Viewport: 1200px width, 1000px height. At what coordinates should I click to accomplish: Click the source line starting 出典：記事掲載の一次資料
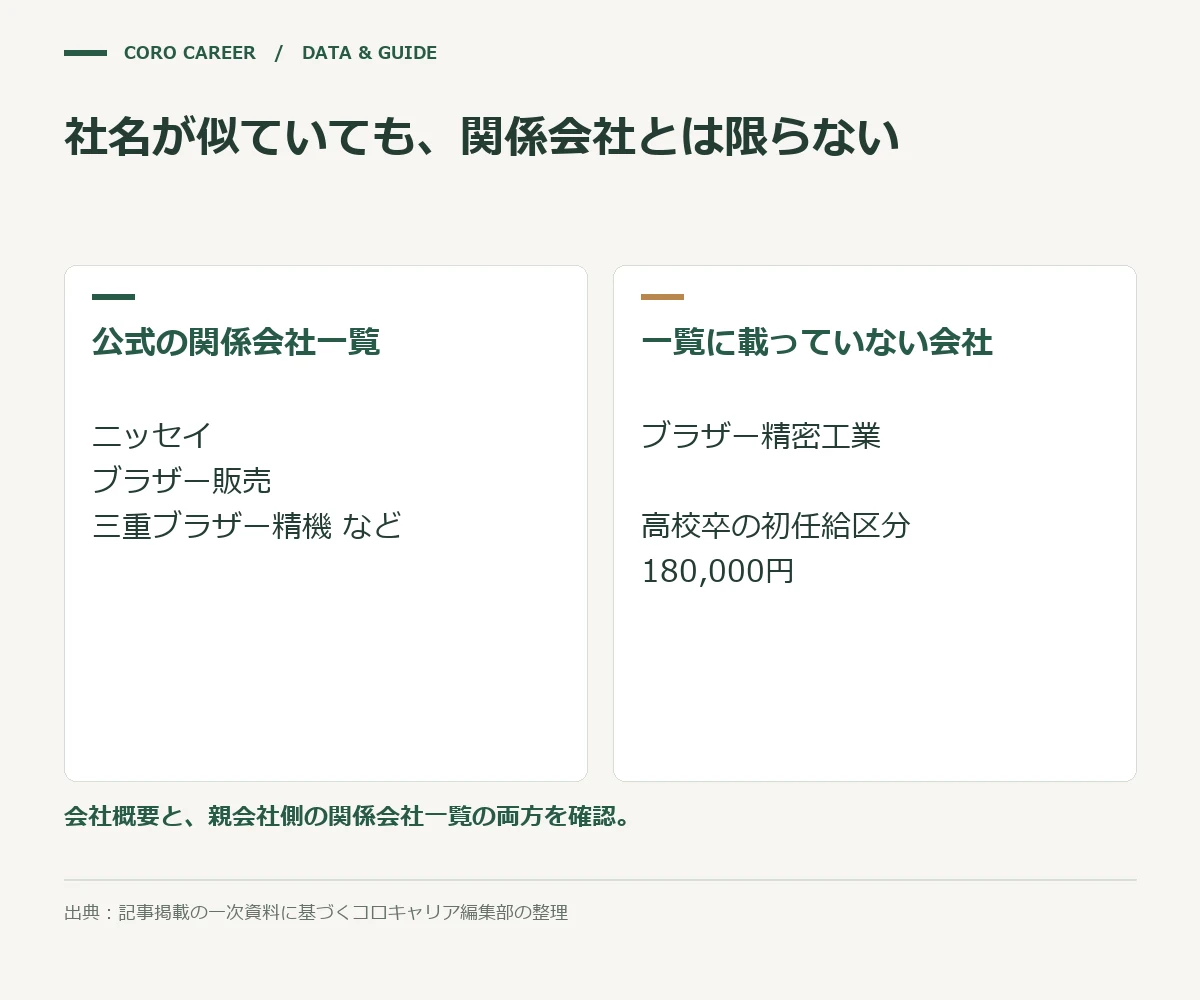pos(316,912)
